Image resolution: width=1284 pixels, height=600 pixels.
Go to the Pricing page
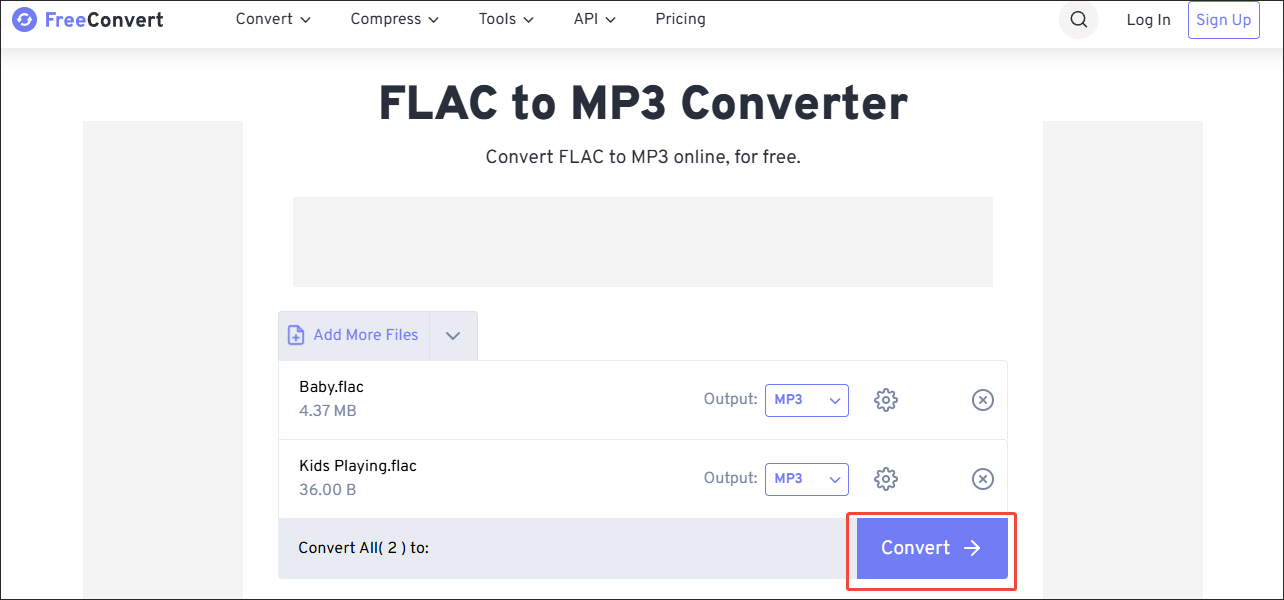click(x=680, y=18)
